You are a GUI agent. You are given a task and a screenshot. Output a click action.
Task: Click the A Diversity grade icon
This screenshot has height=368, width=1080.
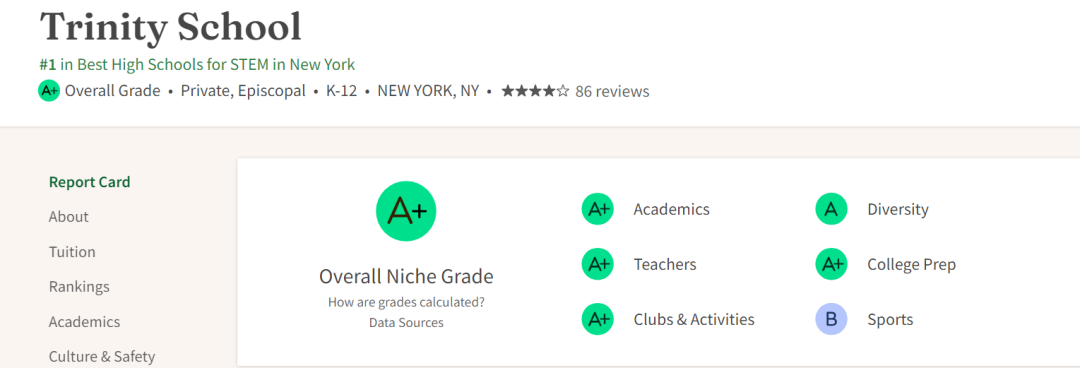tap(831, 209)
